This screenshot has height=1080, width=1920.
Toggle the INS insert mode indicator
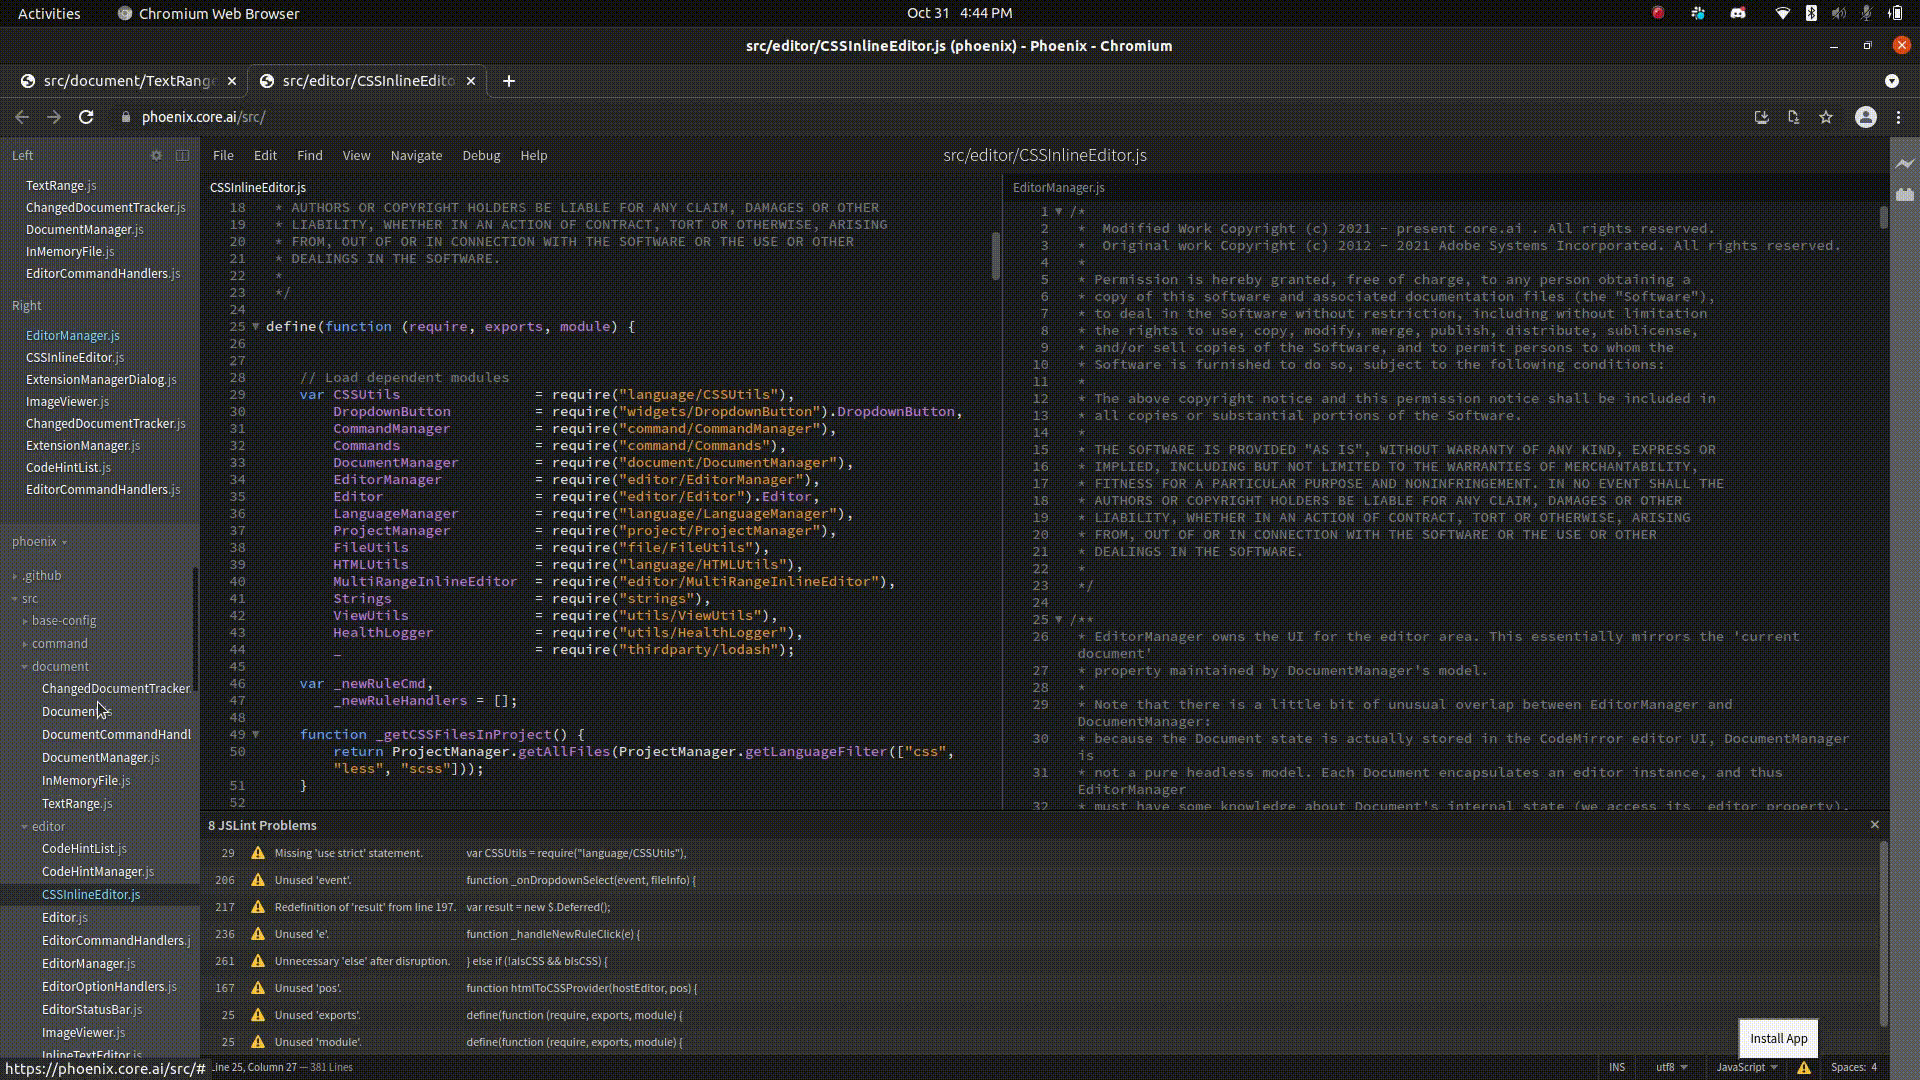tap(1617, 1067)
